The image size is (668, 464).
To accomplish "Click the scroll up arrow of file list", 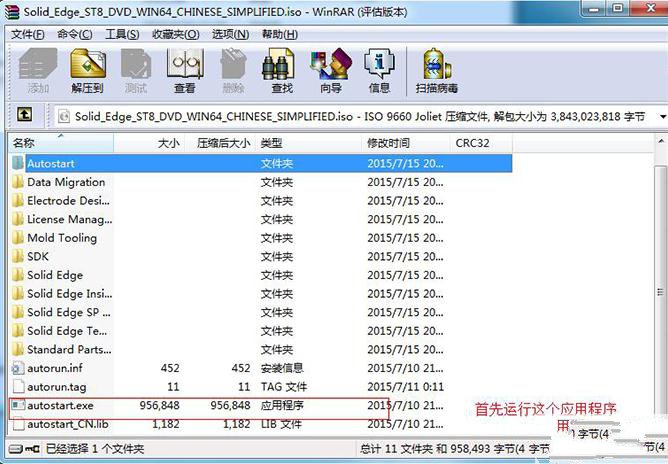I will (x=661, y=141).
